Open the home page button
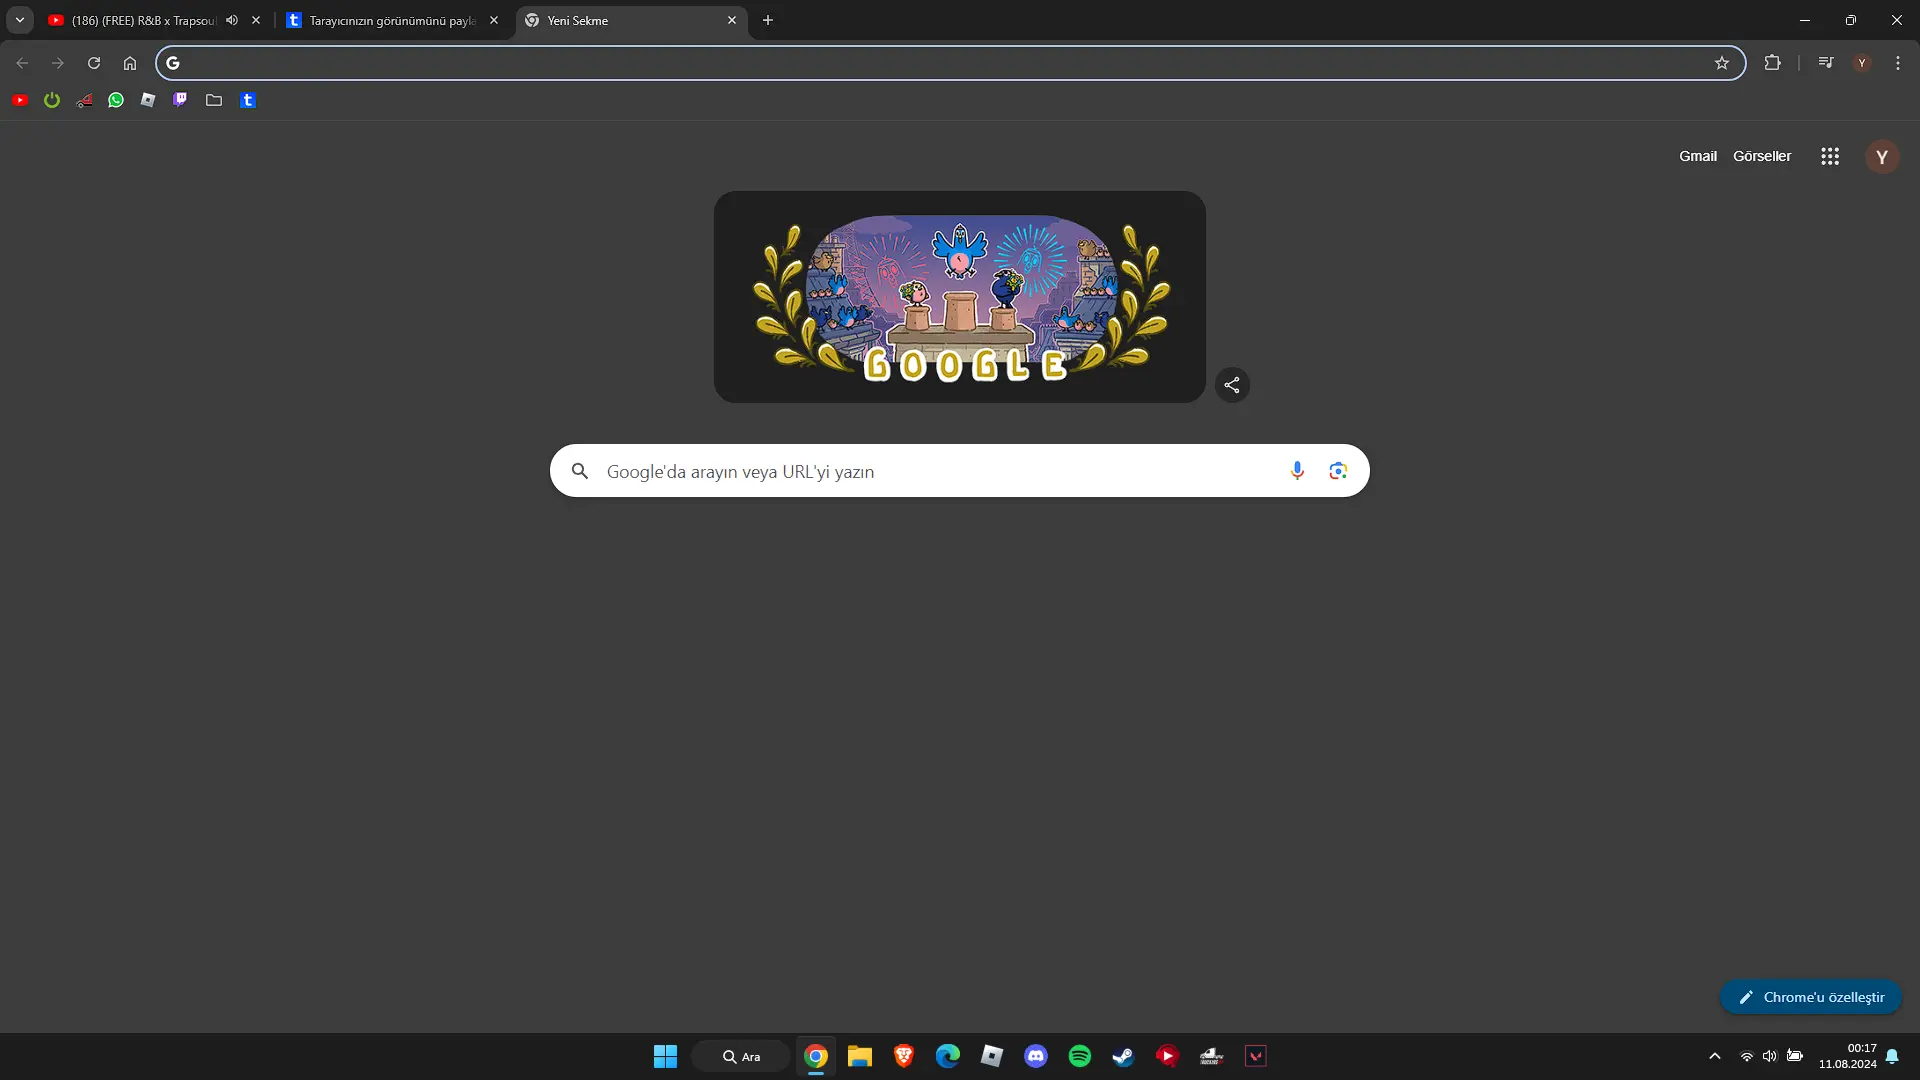The height and width of the screenshot is (1080, 1920). (x=130, y=63)
